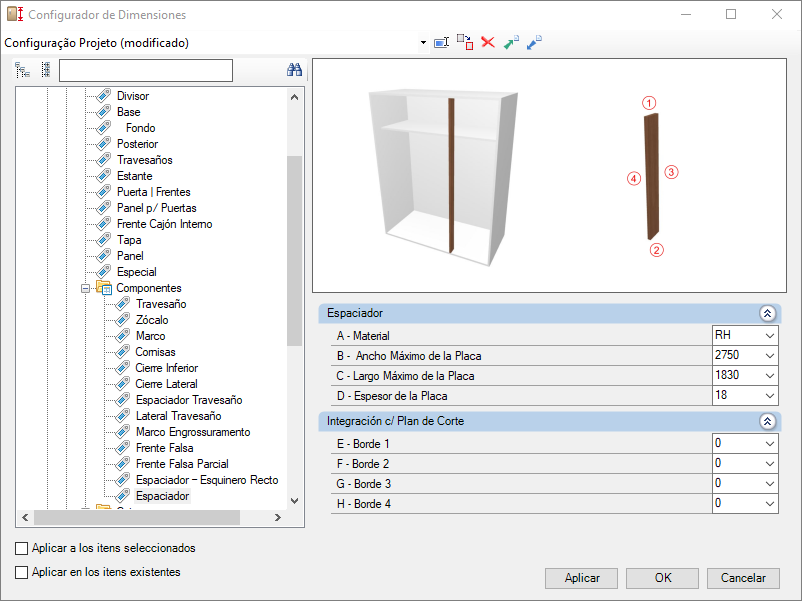
Task: Select Puerta | Frentes tree item
Action: (x=153, y=192)
